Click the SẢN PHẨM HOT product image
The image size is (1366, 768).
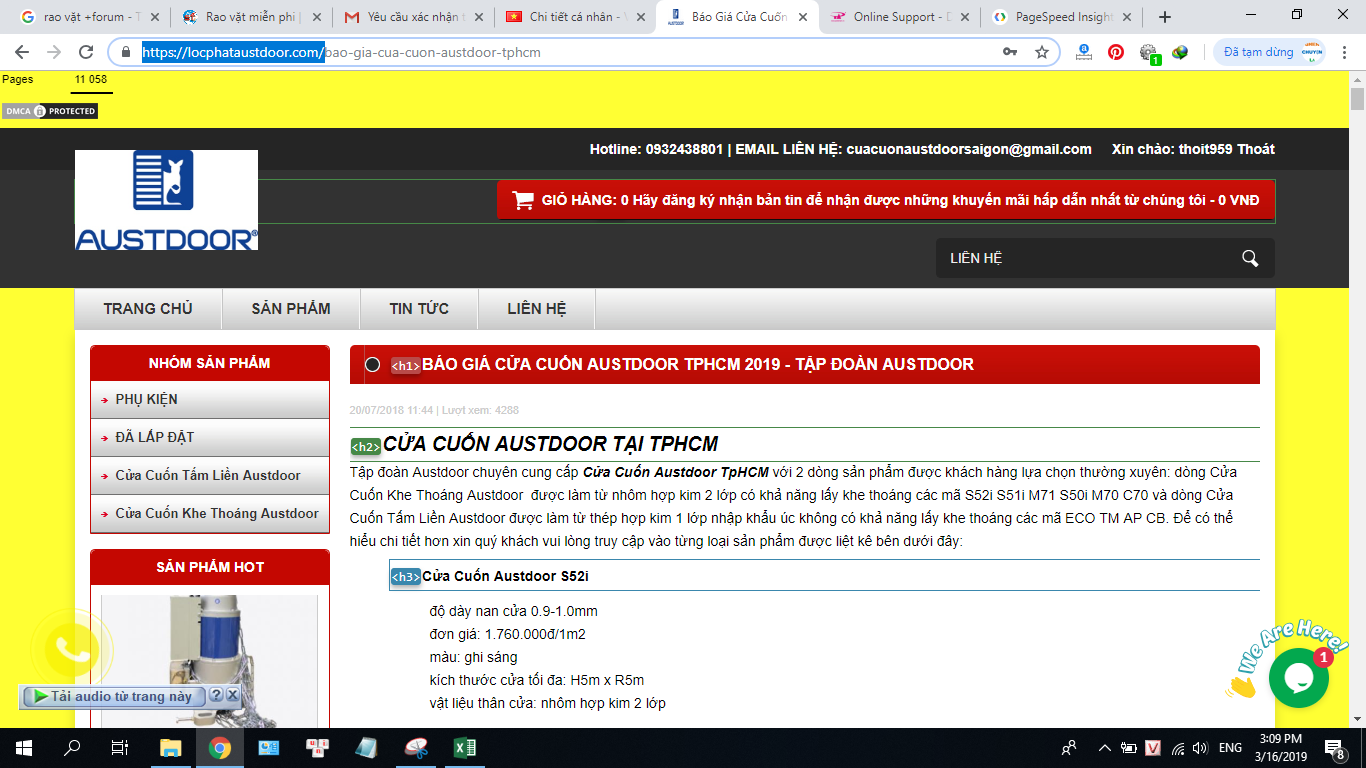(x=210, y=662)
